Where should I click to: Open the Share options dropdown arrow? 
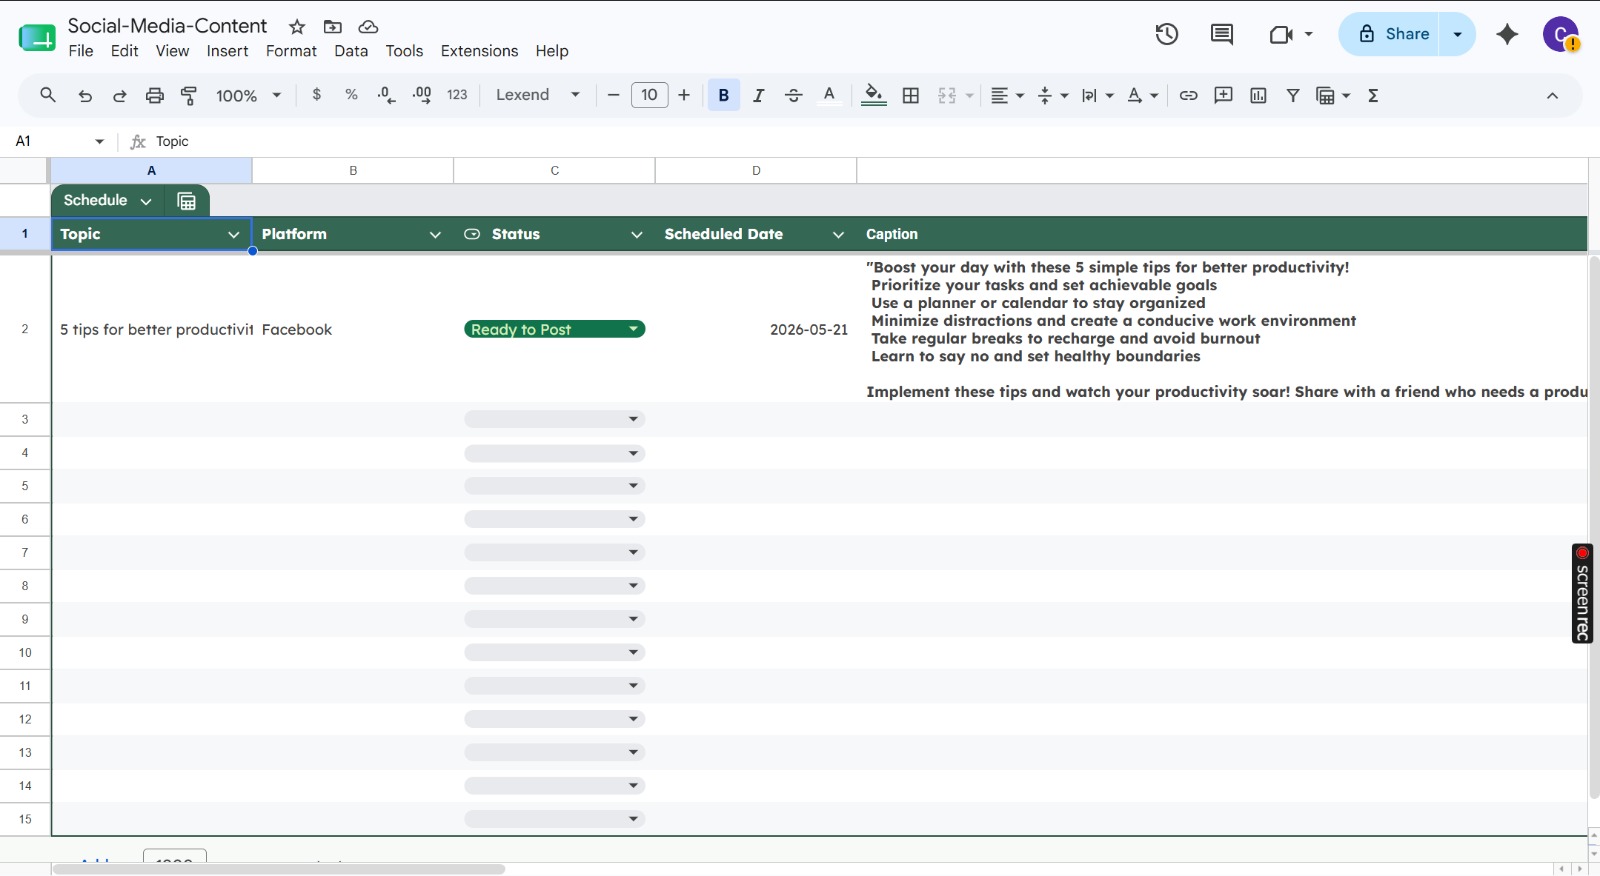point(1457,34)
